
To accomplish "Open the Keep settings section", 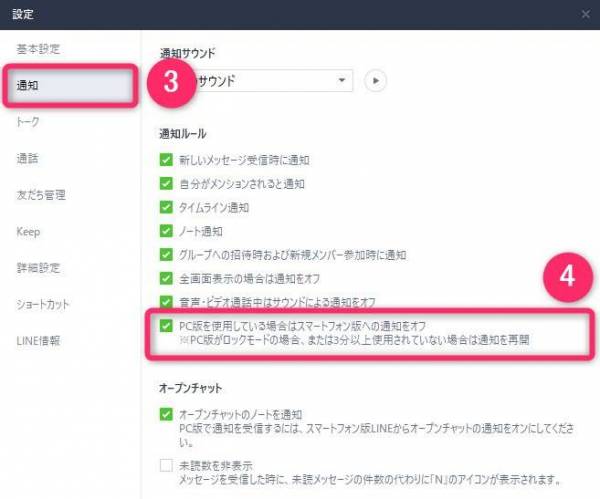I will coord(28,232).
